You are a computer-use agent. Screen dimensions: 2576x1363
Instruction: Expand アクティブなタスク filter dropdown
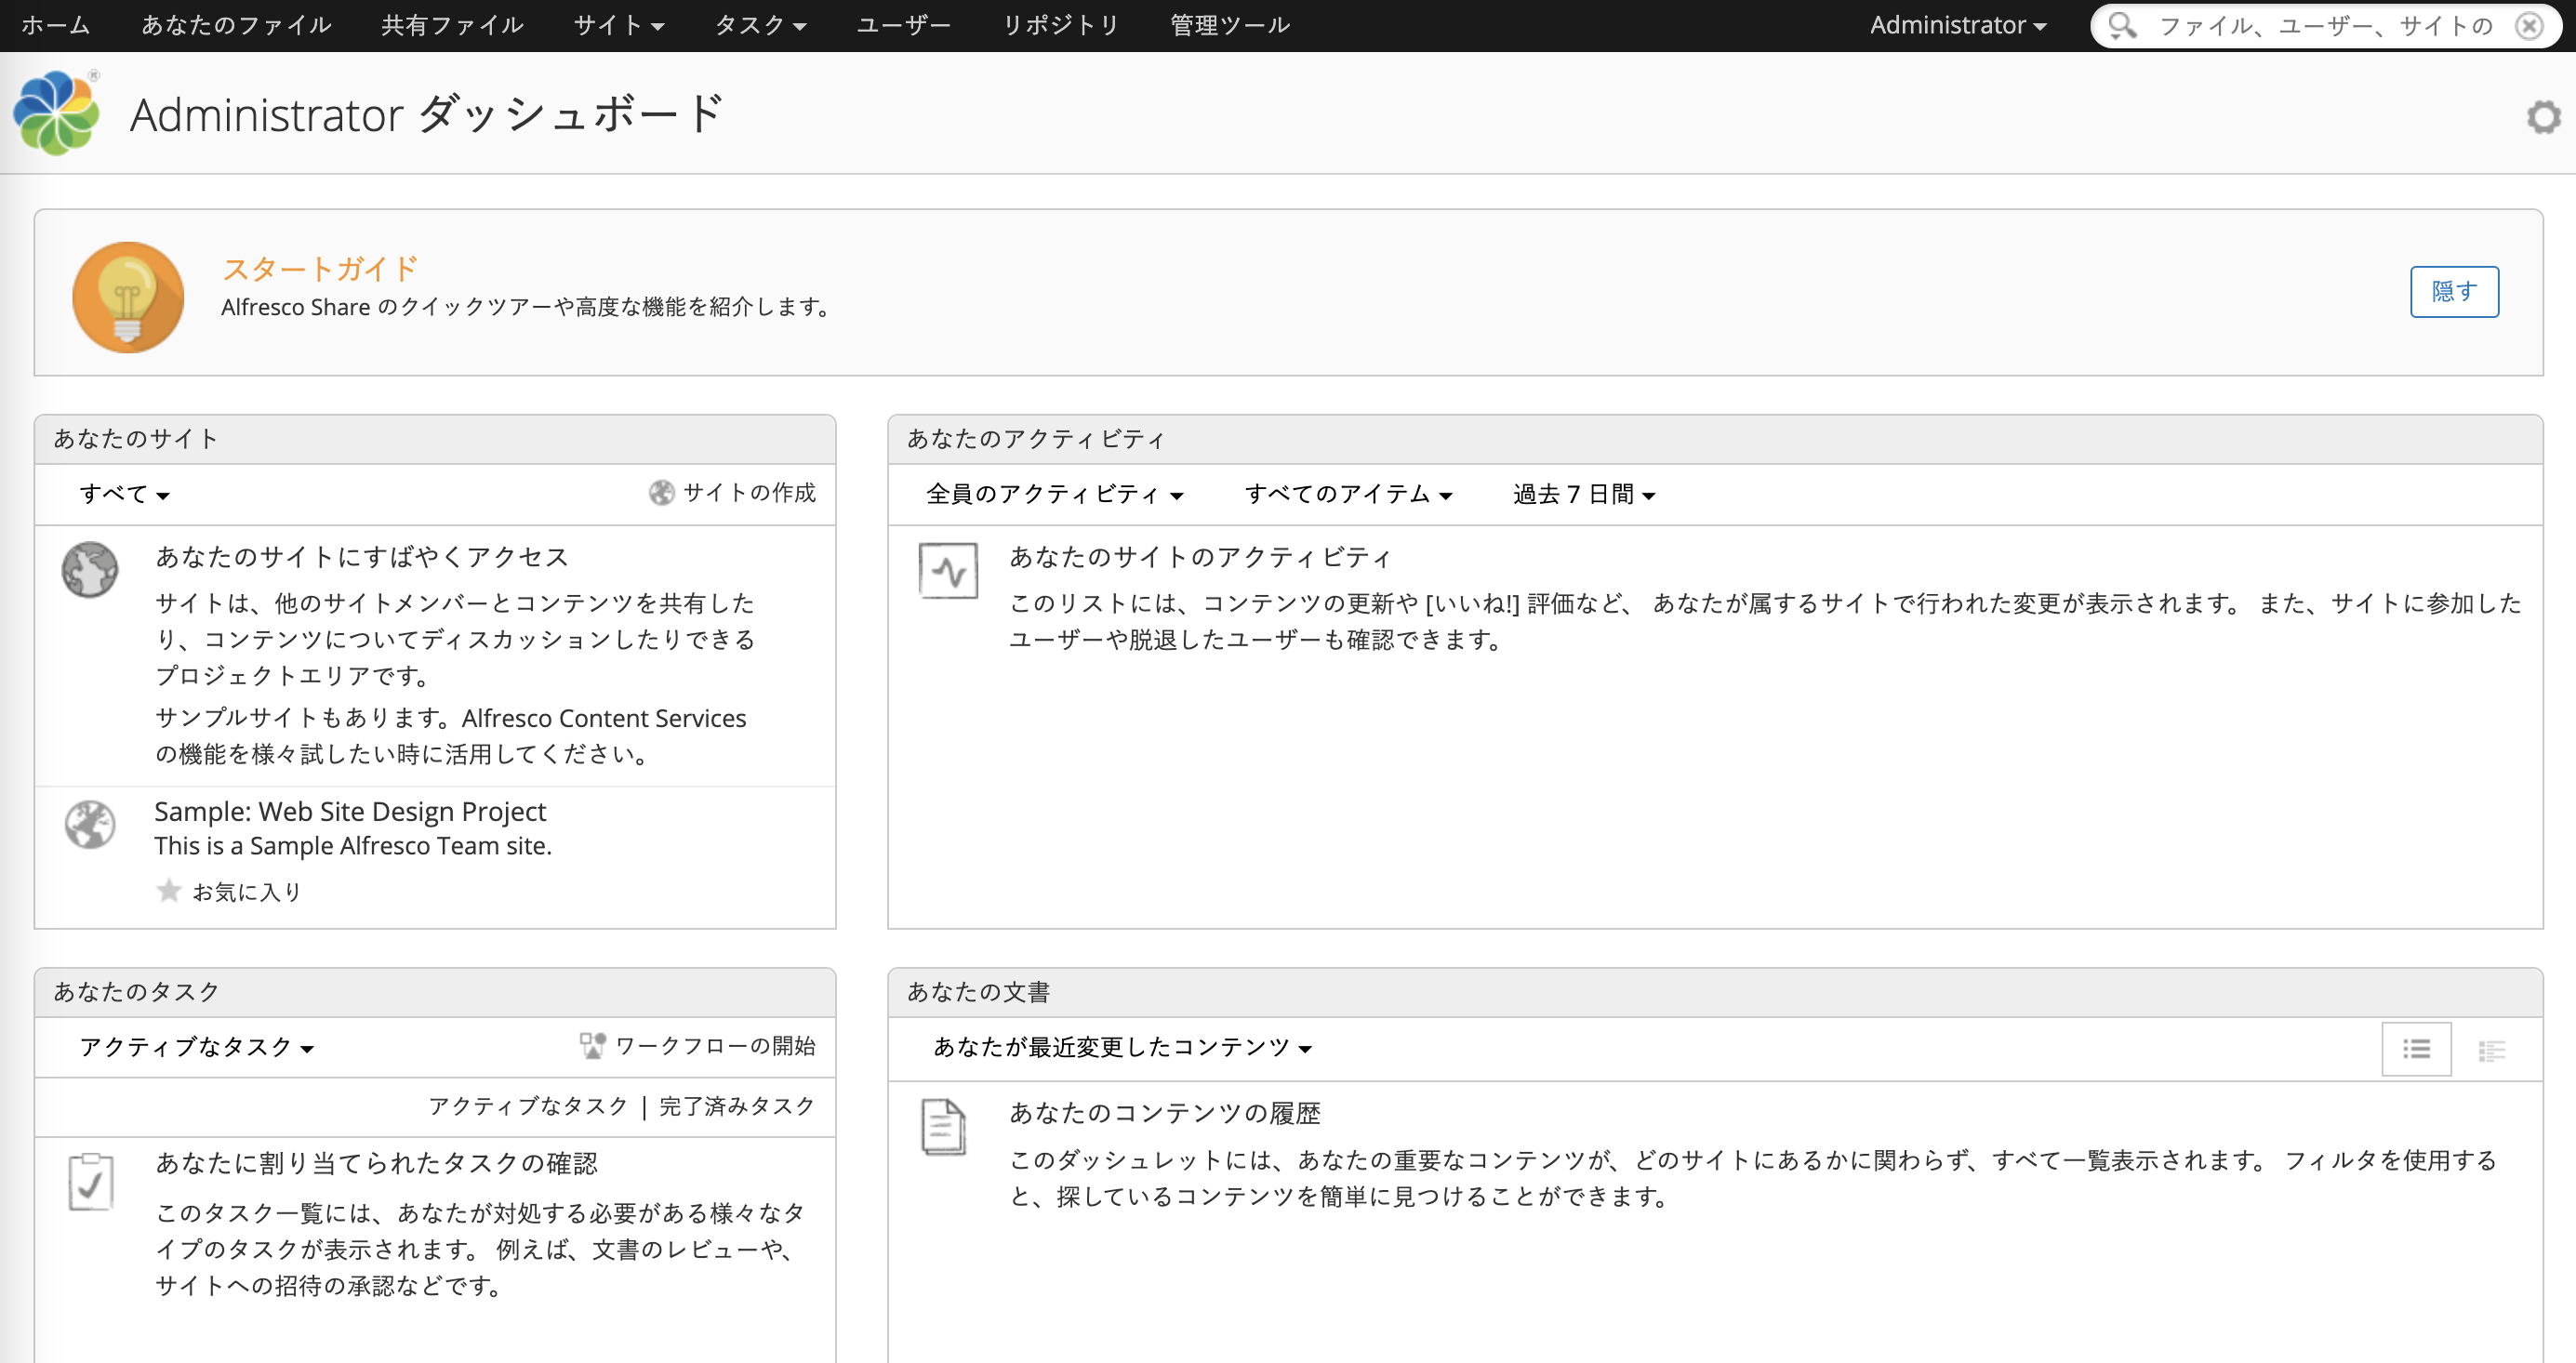point(196,1047)
